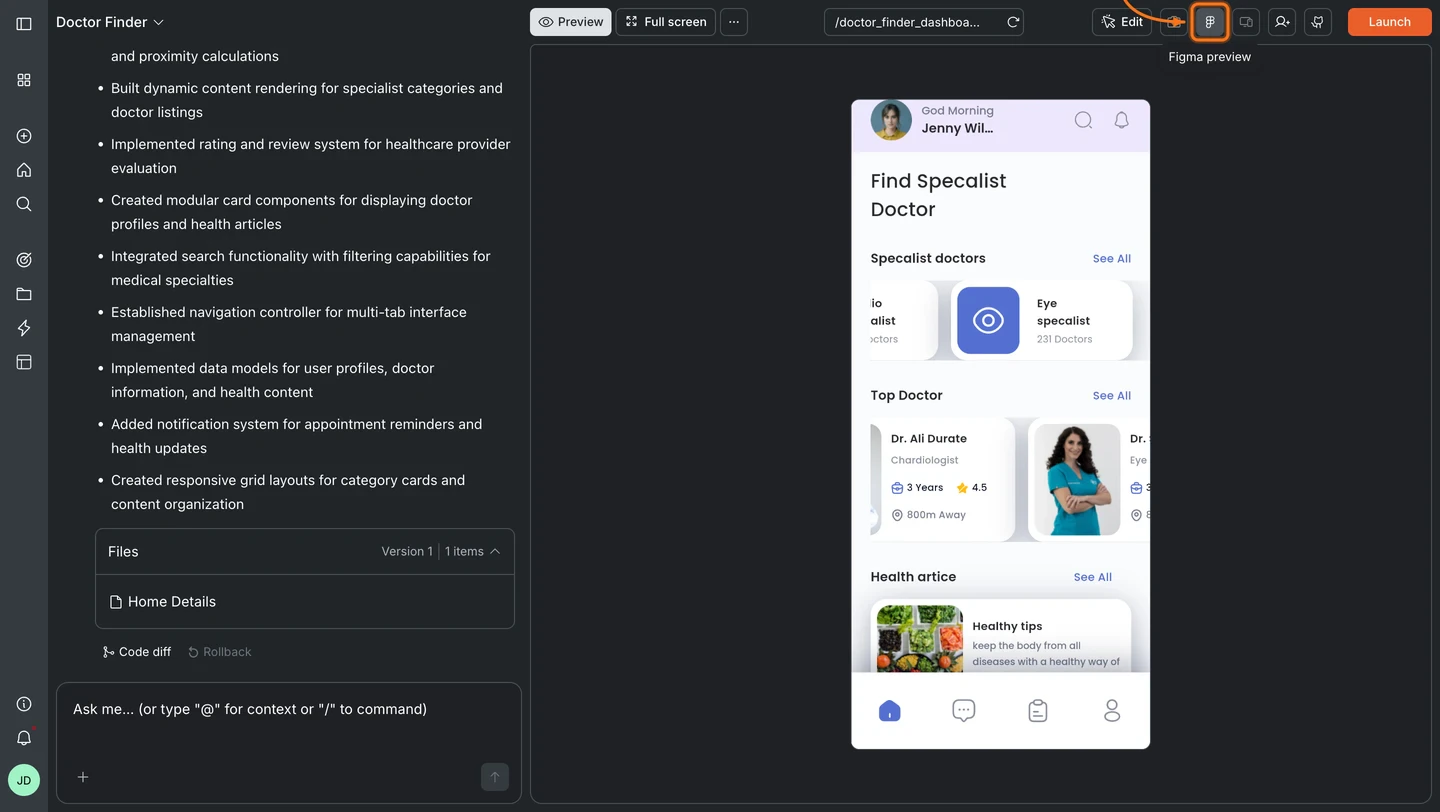Select the Preview tab
The image size is (1440, 812).
[570, 21]
